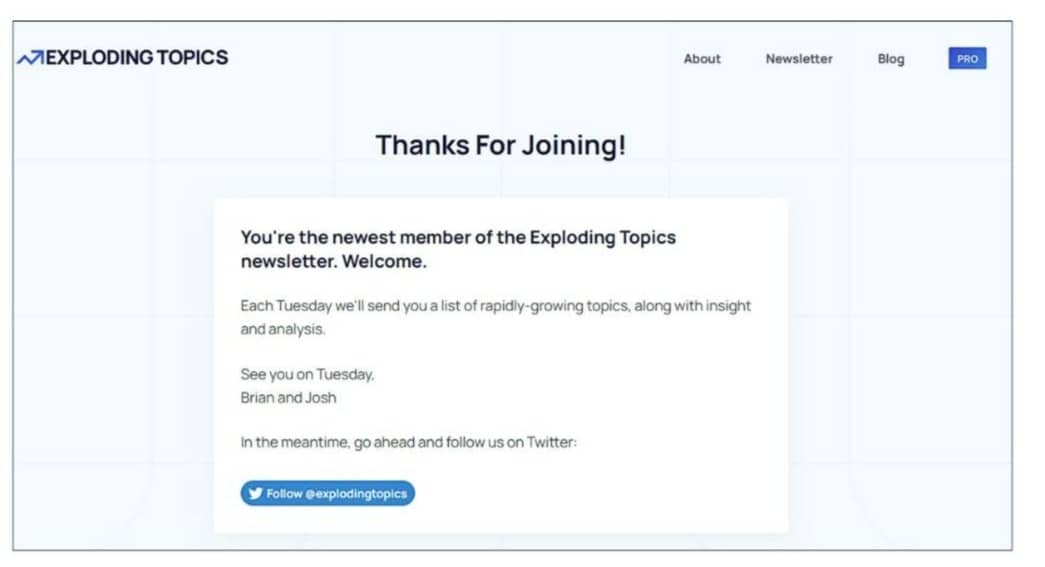Click the Thanks For Joining! heading
The image size is (1045, 567).
point(501,145)
